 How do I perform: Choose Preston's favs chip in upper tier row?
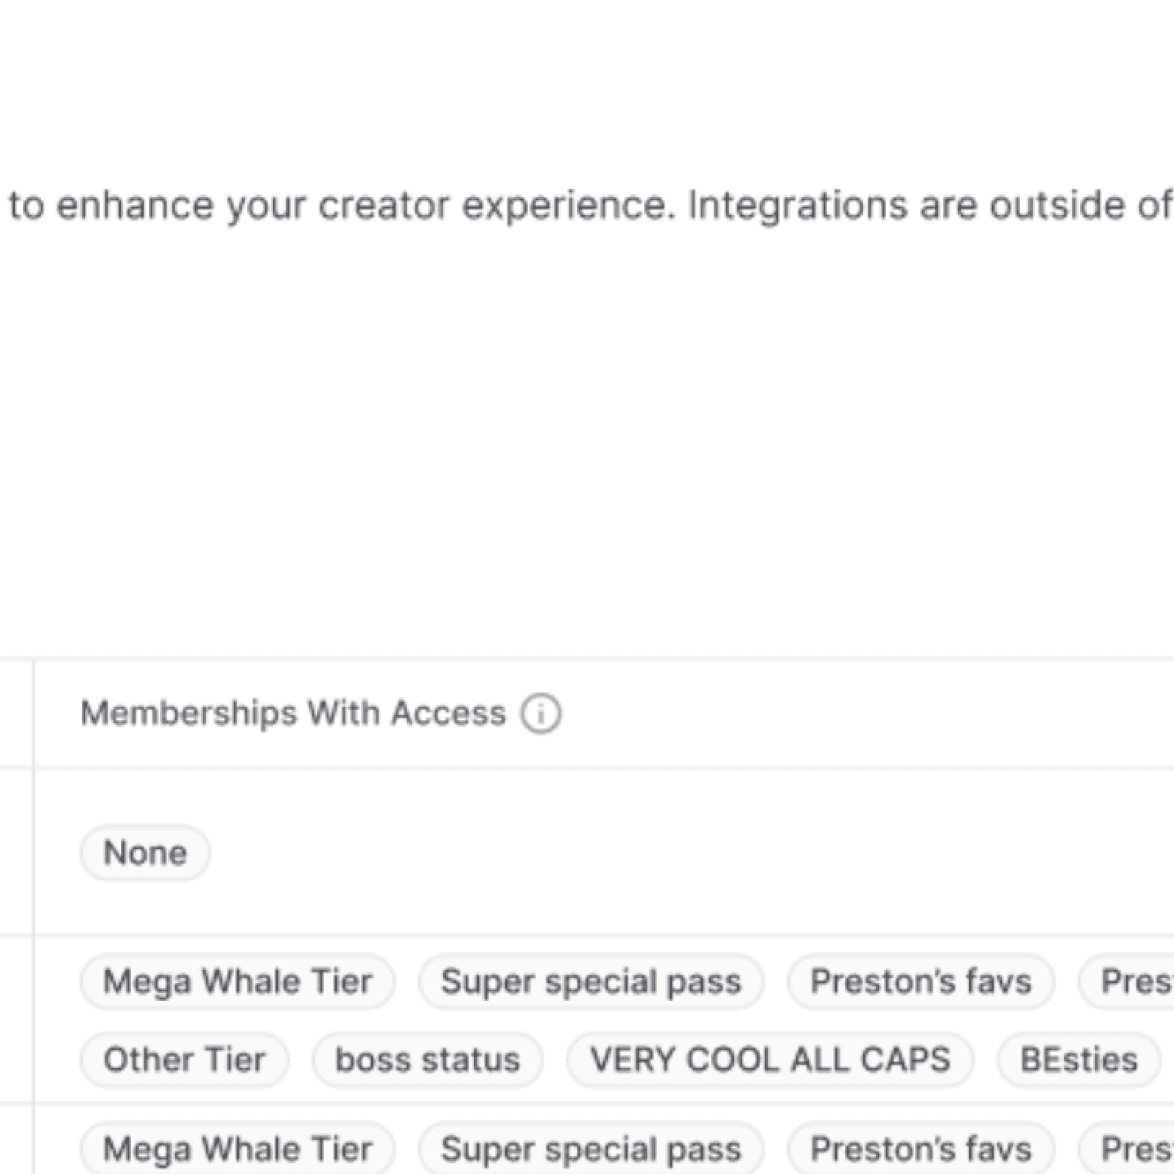[921, 982]
